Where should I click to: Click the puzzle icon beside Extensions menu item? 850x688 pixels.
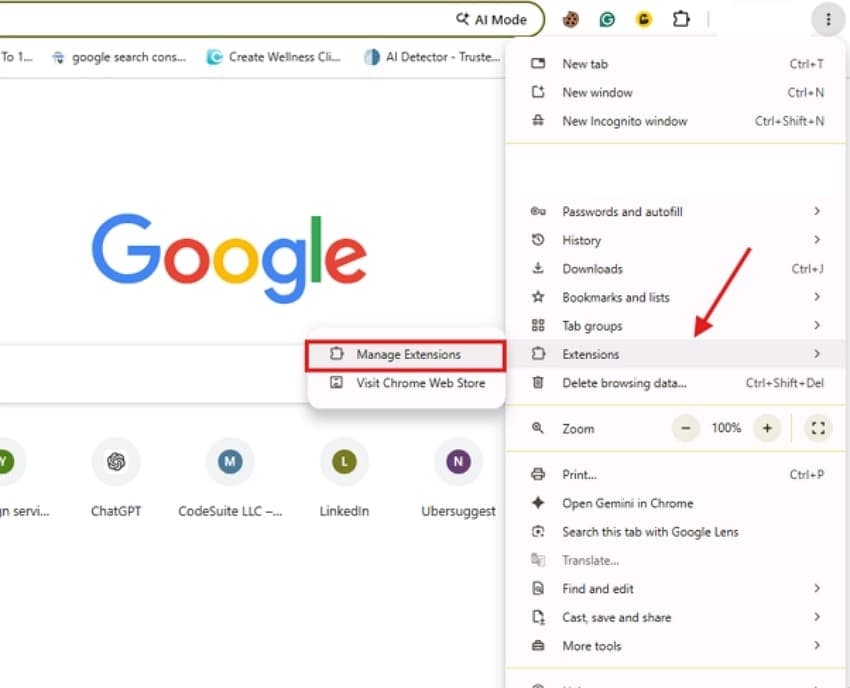click(x=538, y=353)
